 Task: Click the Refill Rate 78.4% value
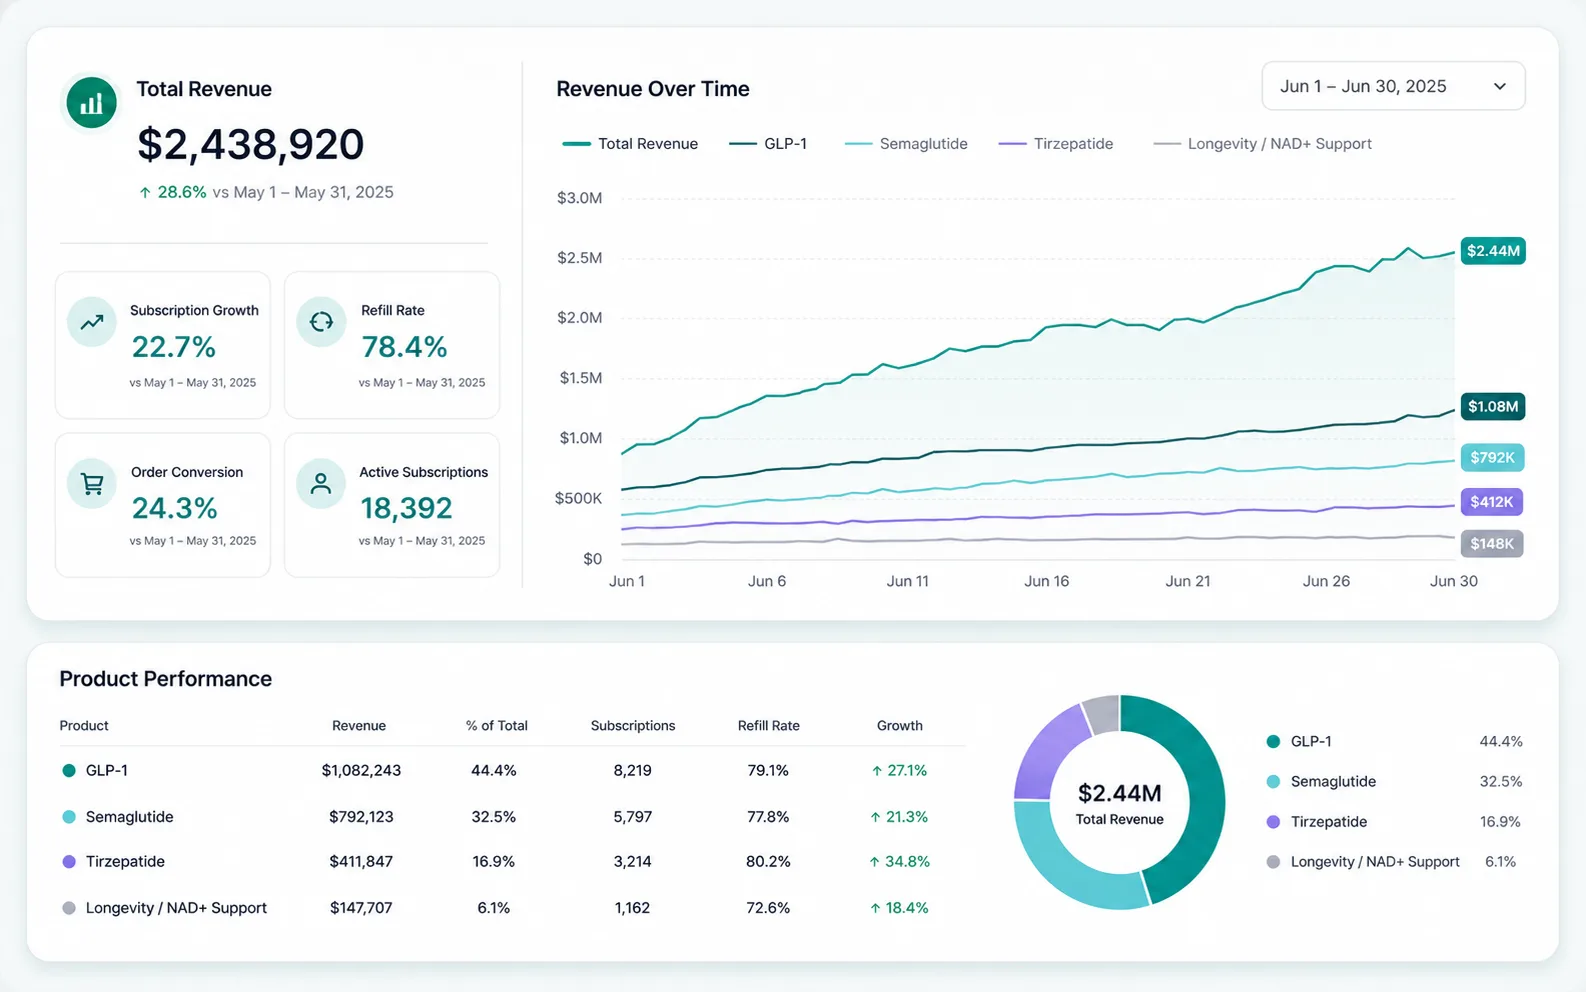coord(404,347)
